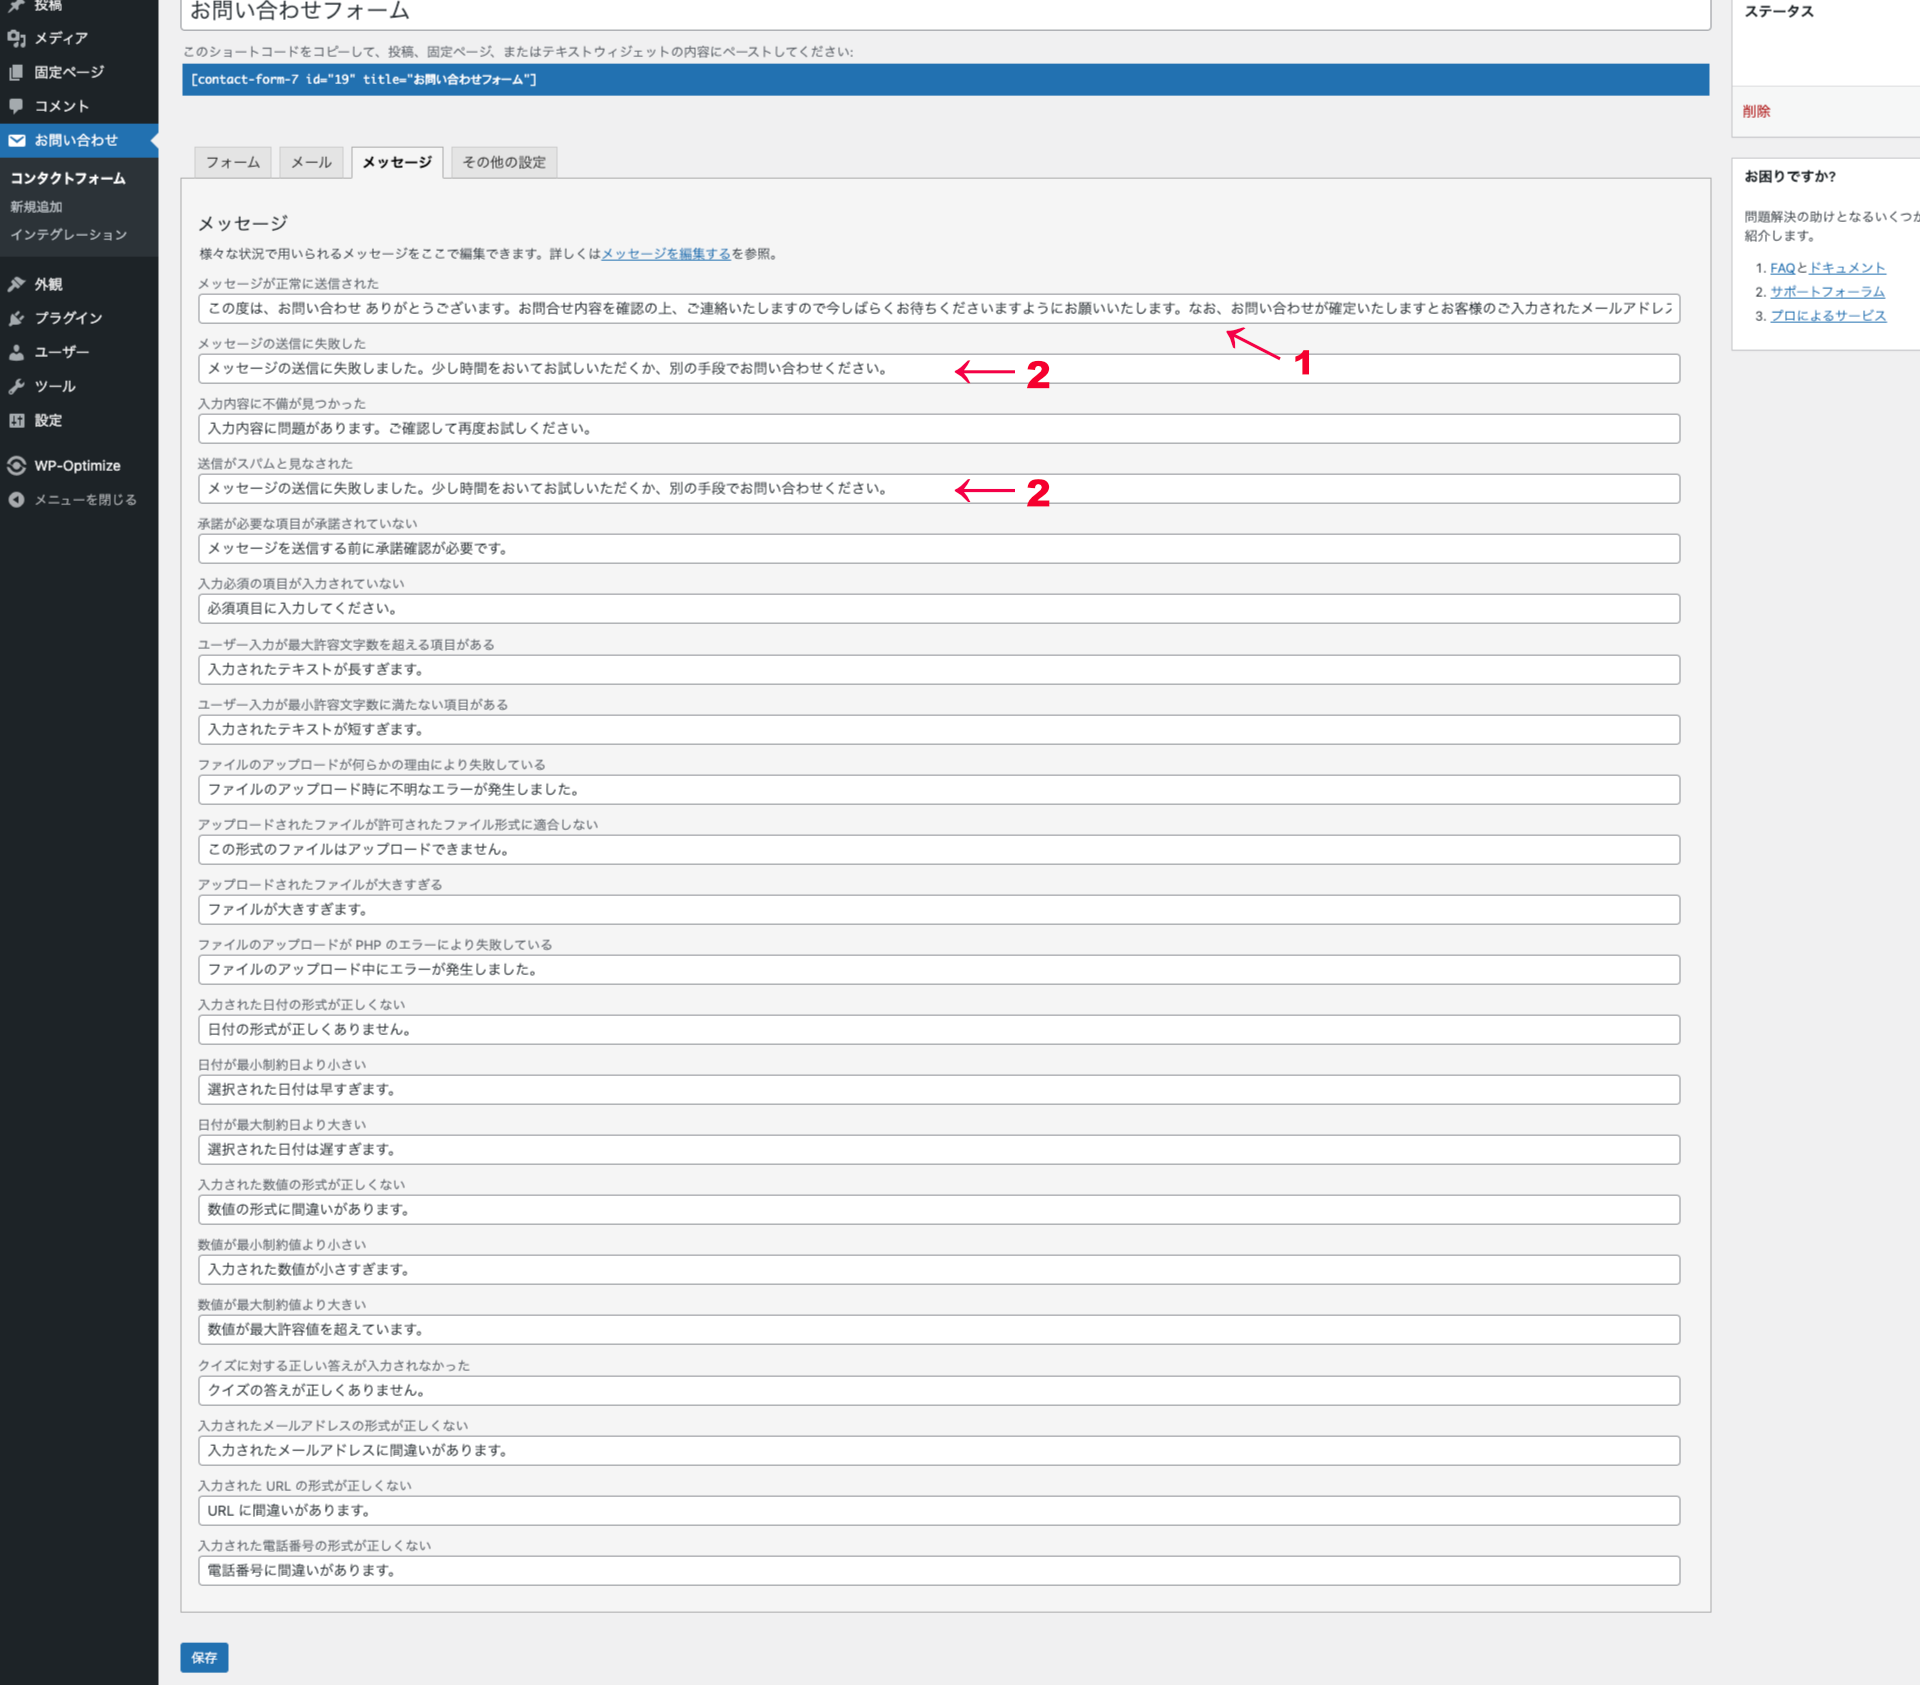
Task: Open the FAQ link
Action: click(1782, 268)
